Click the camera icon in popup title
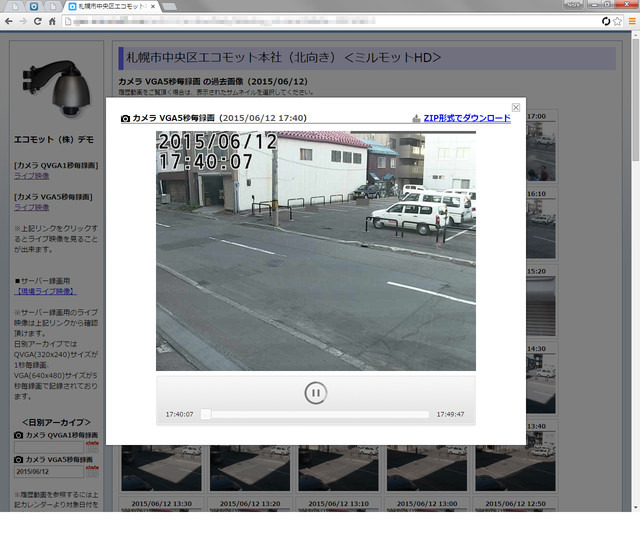This screenshot has width=640, height=542. (125, 118)
